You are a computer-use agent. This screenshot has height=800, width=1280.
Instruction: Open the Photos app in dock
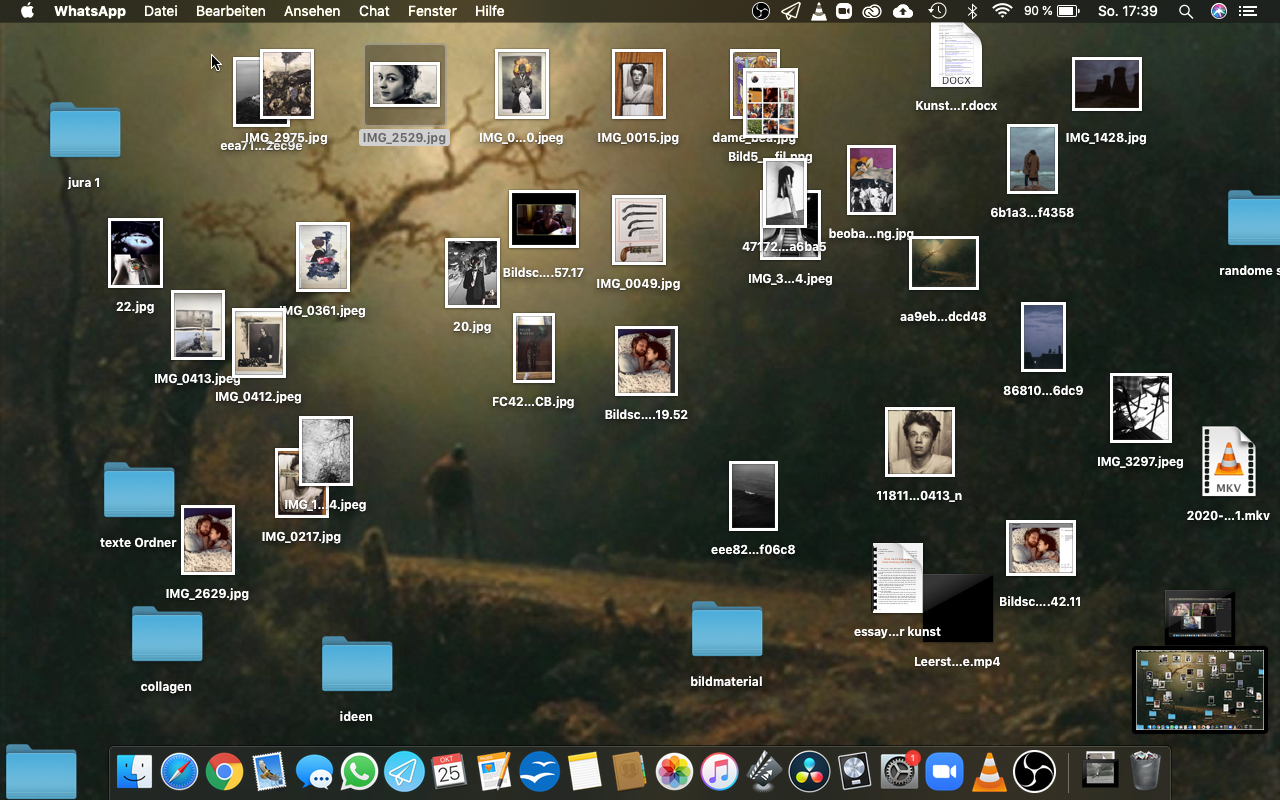675,772
